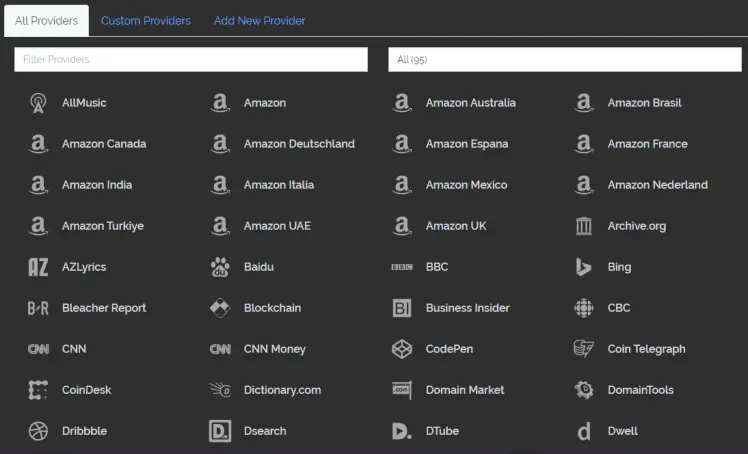748x454 pixels.
Task: Open the Custom Providers tab
Action: (145, 21)
